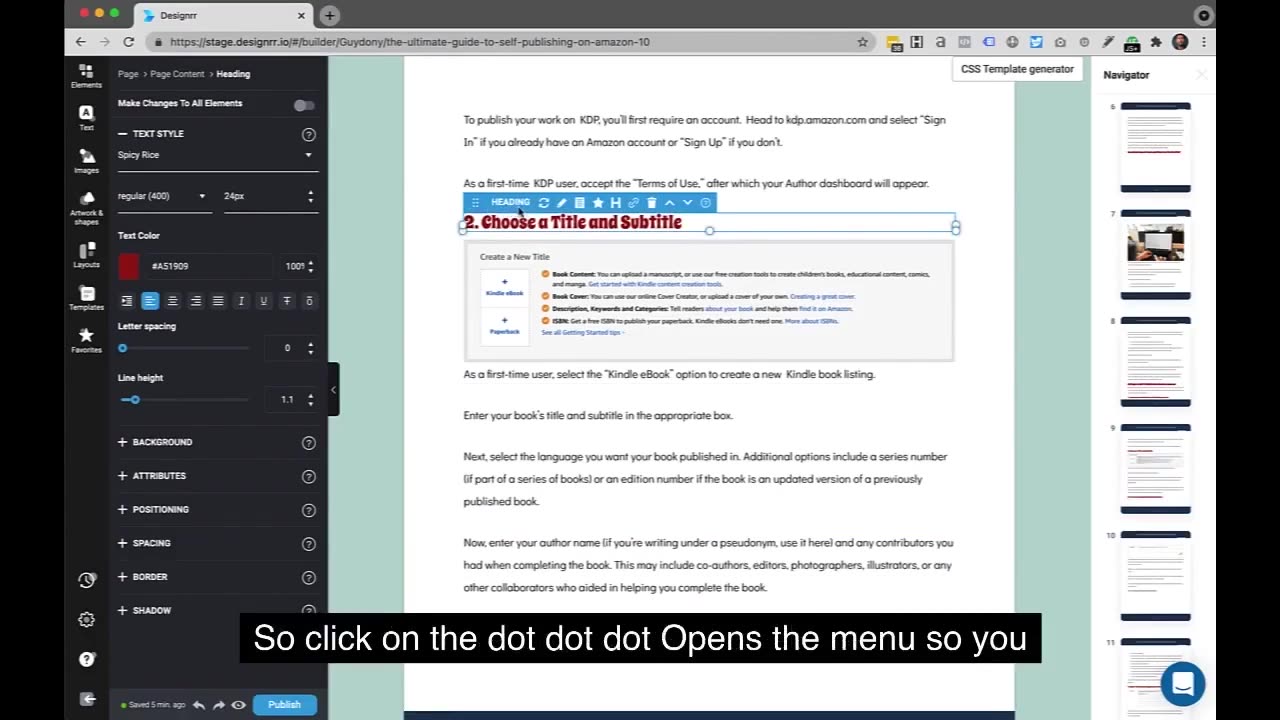The image size is (1280, 720).
Task: Click drag handle dots in heading toolbar
Action: 475,203
